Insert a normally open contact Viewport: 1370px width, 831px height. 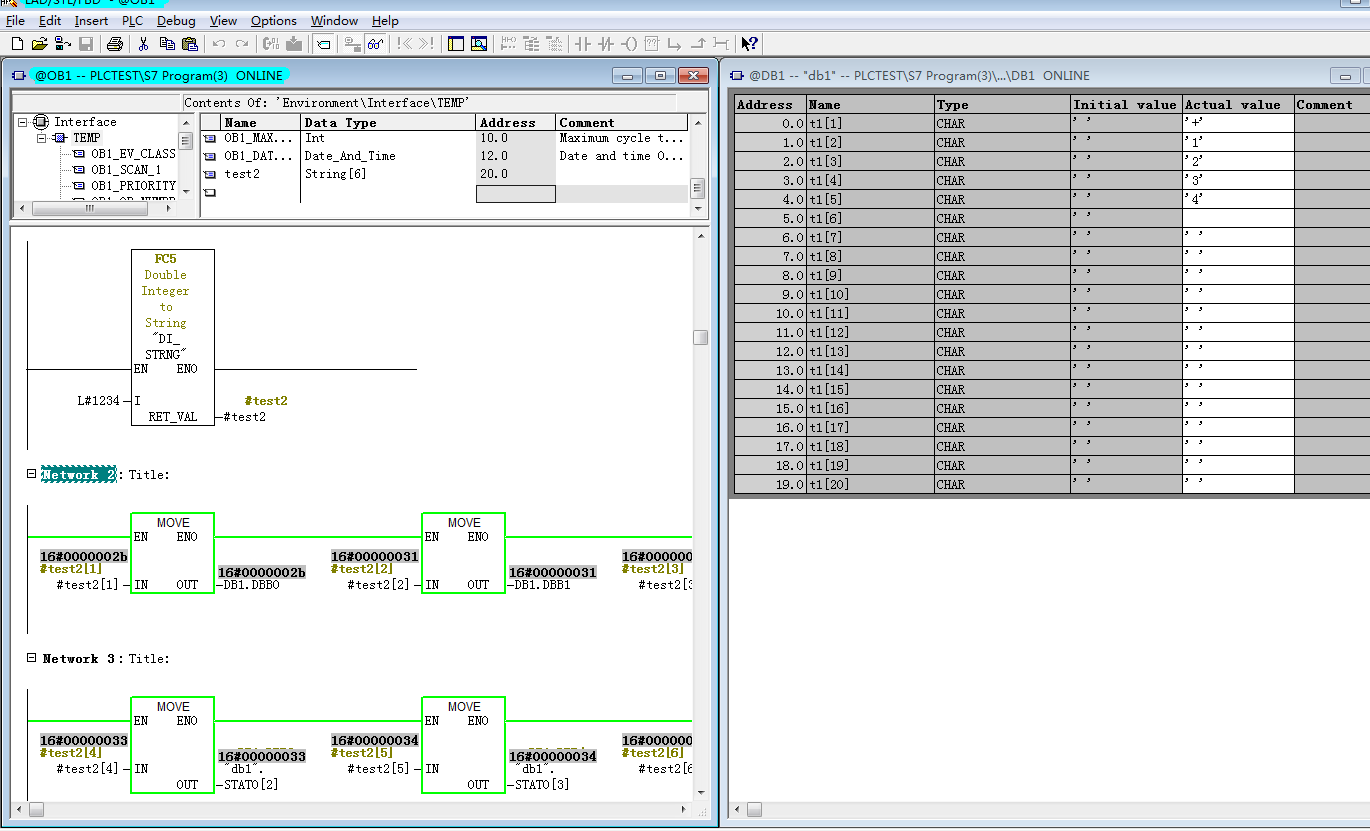pyautogui.click(x=583, y=44)
